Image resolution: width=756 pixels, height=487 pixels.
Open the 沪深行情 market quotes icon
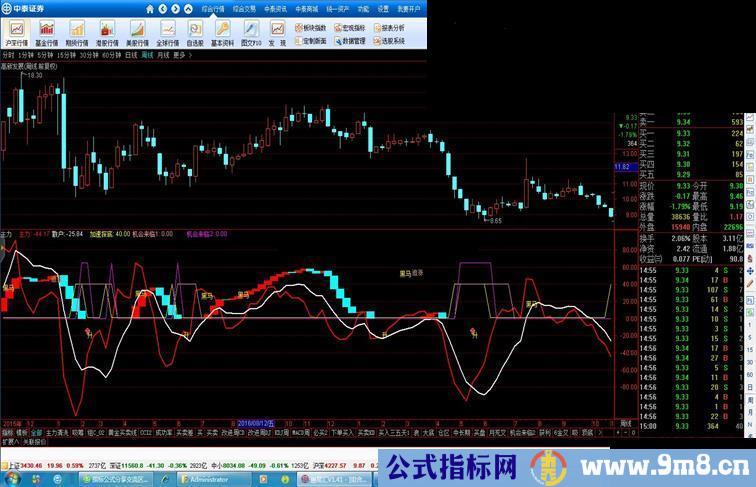[17, 32]
